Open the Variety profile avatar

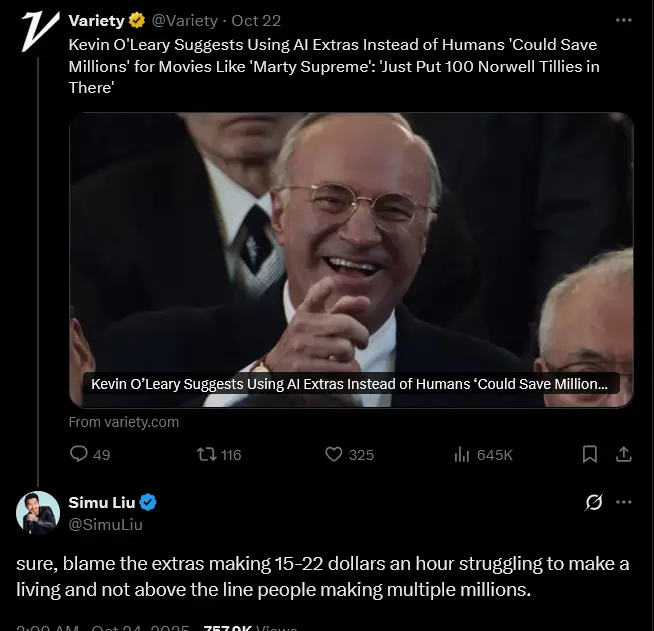coord(37,30)
